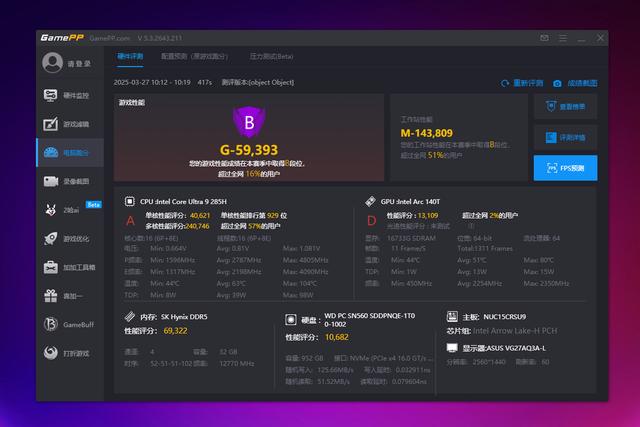640x427 pixels.
Task: Switch to the stress test (Beta) tab
Action: click(x=271, y=56)
